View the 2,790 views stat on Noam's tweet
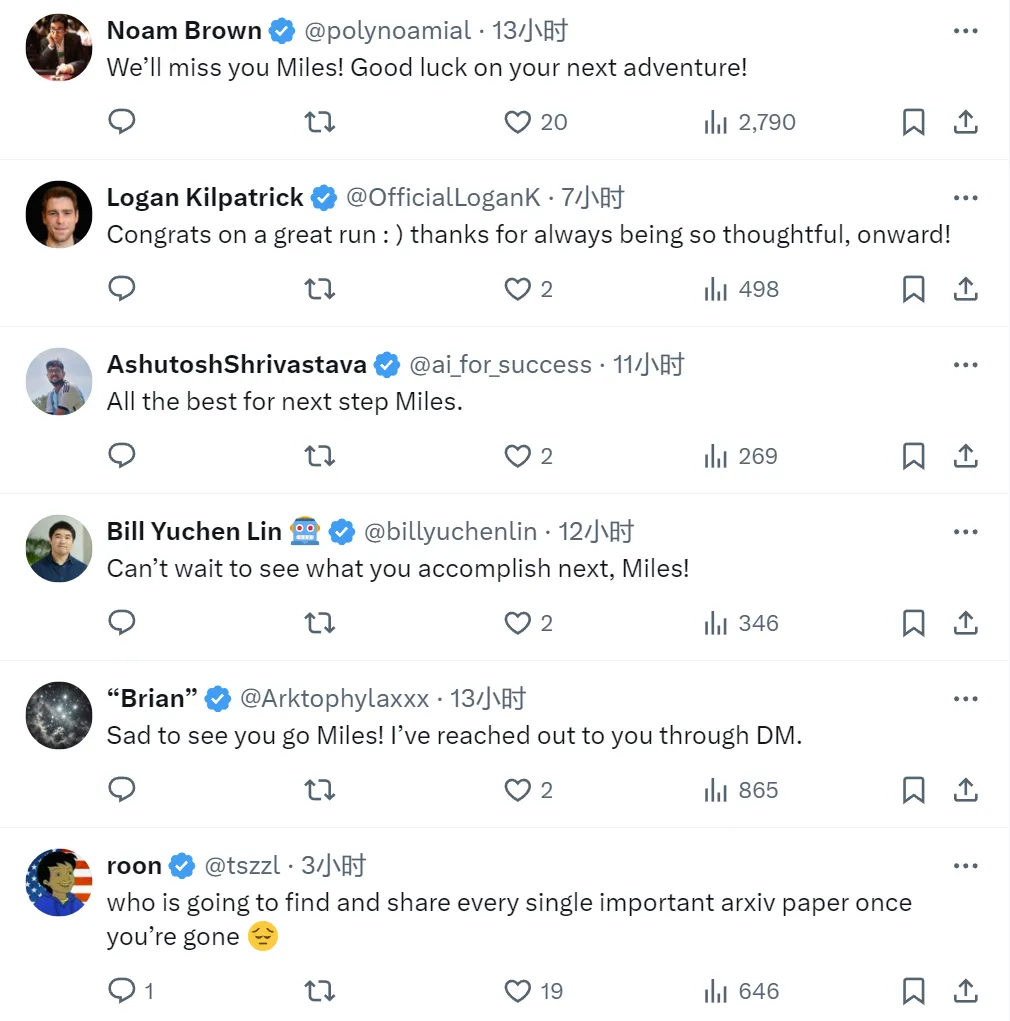Viewport: 1010px width, 1021px height. (749, 122)
